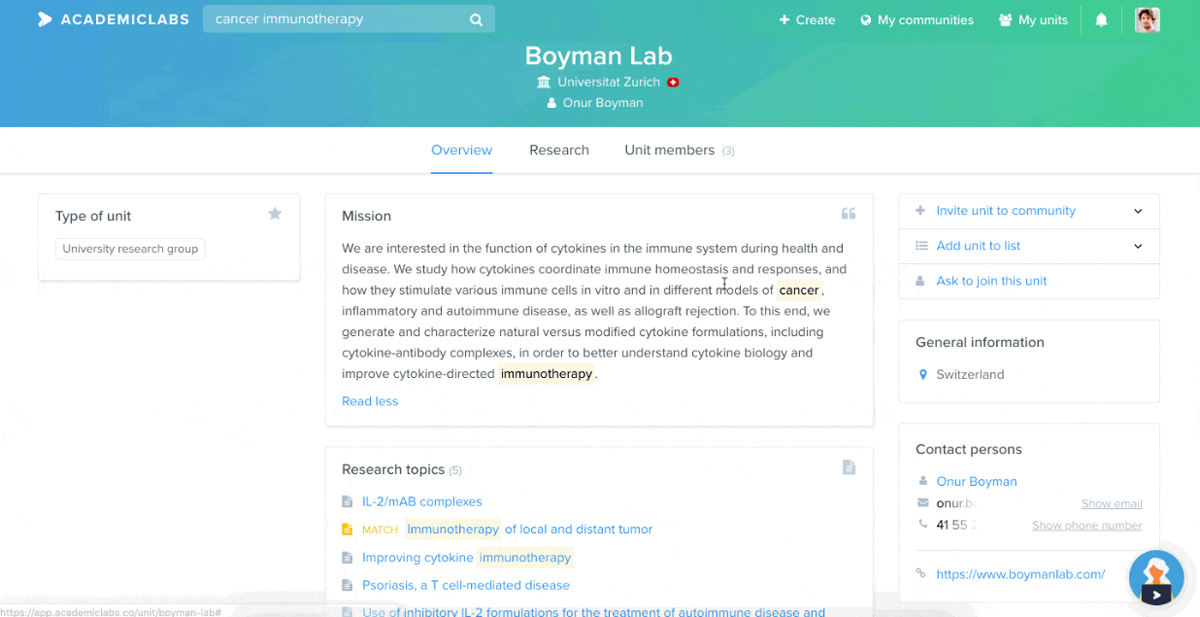The image size is (1200, 617).
Task: Open the notifications bell
Action: 1101,20
